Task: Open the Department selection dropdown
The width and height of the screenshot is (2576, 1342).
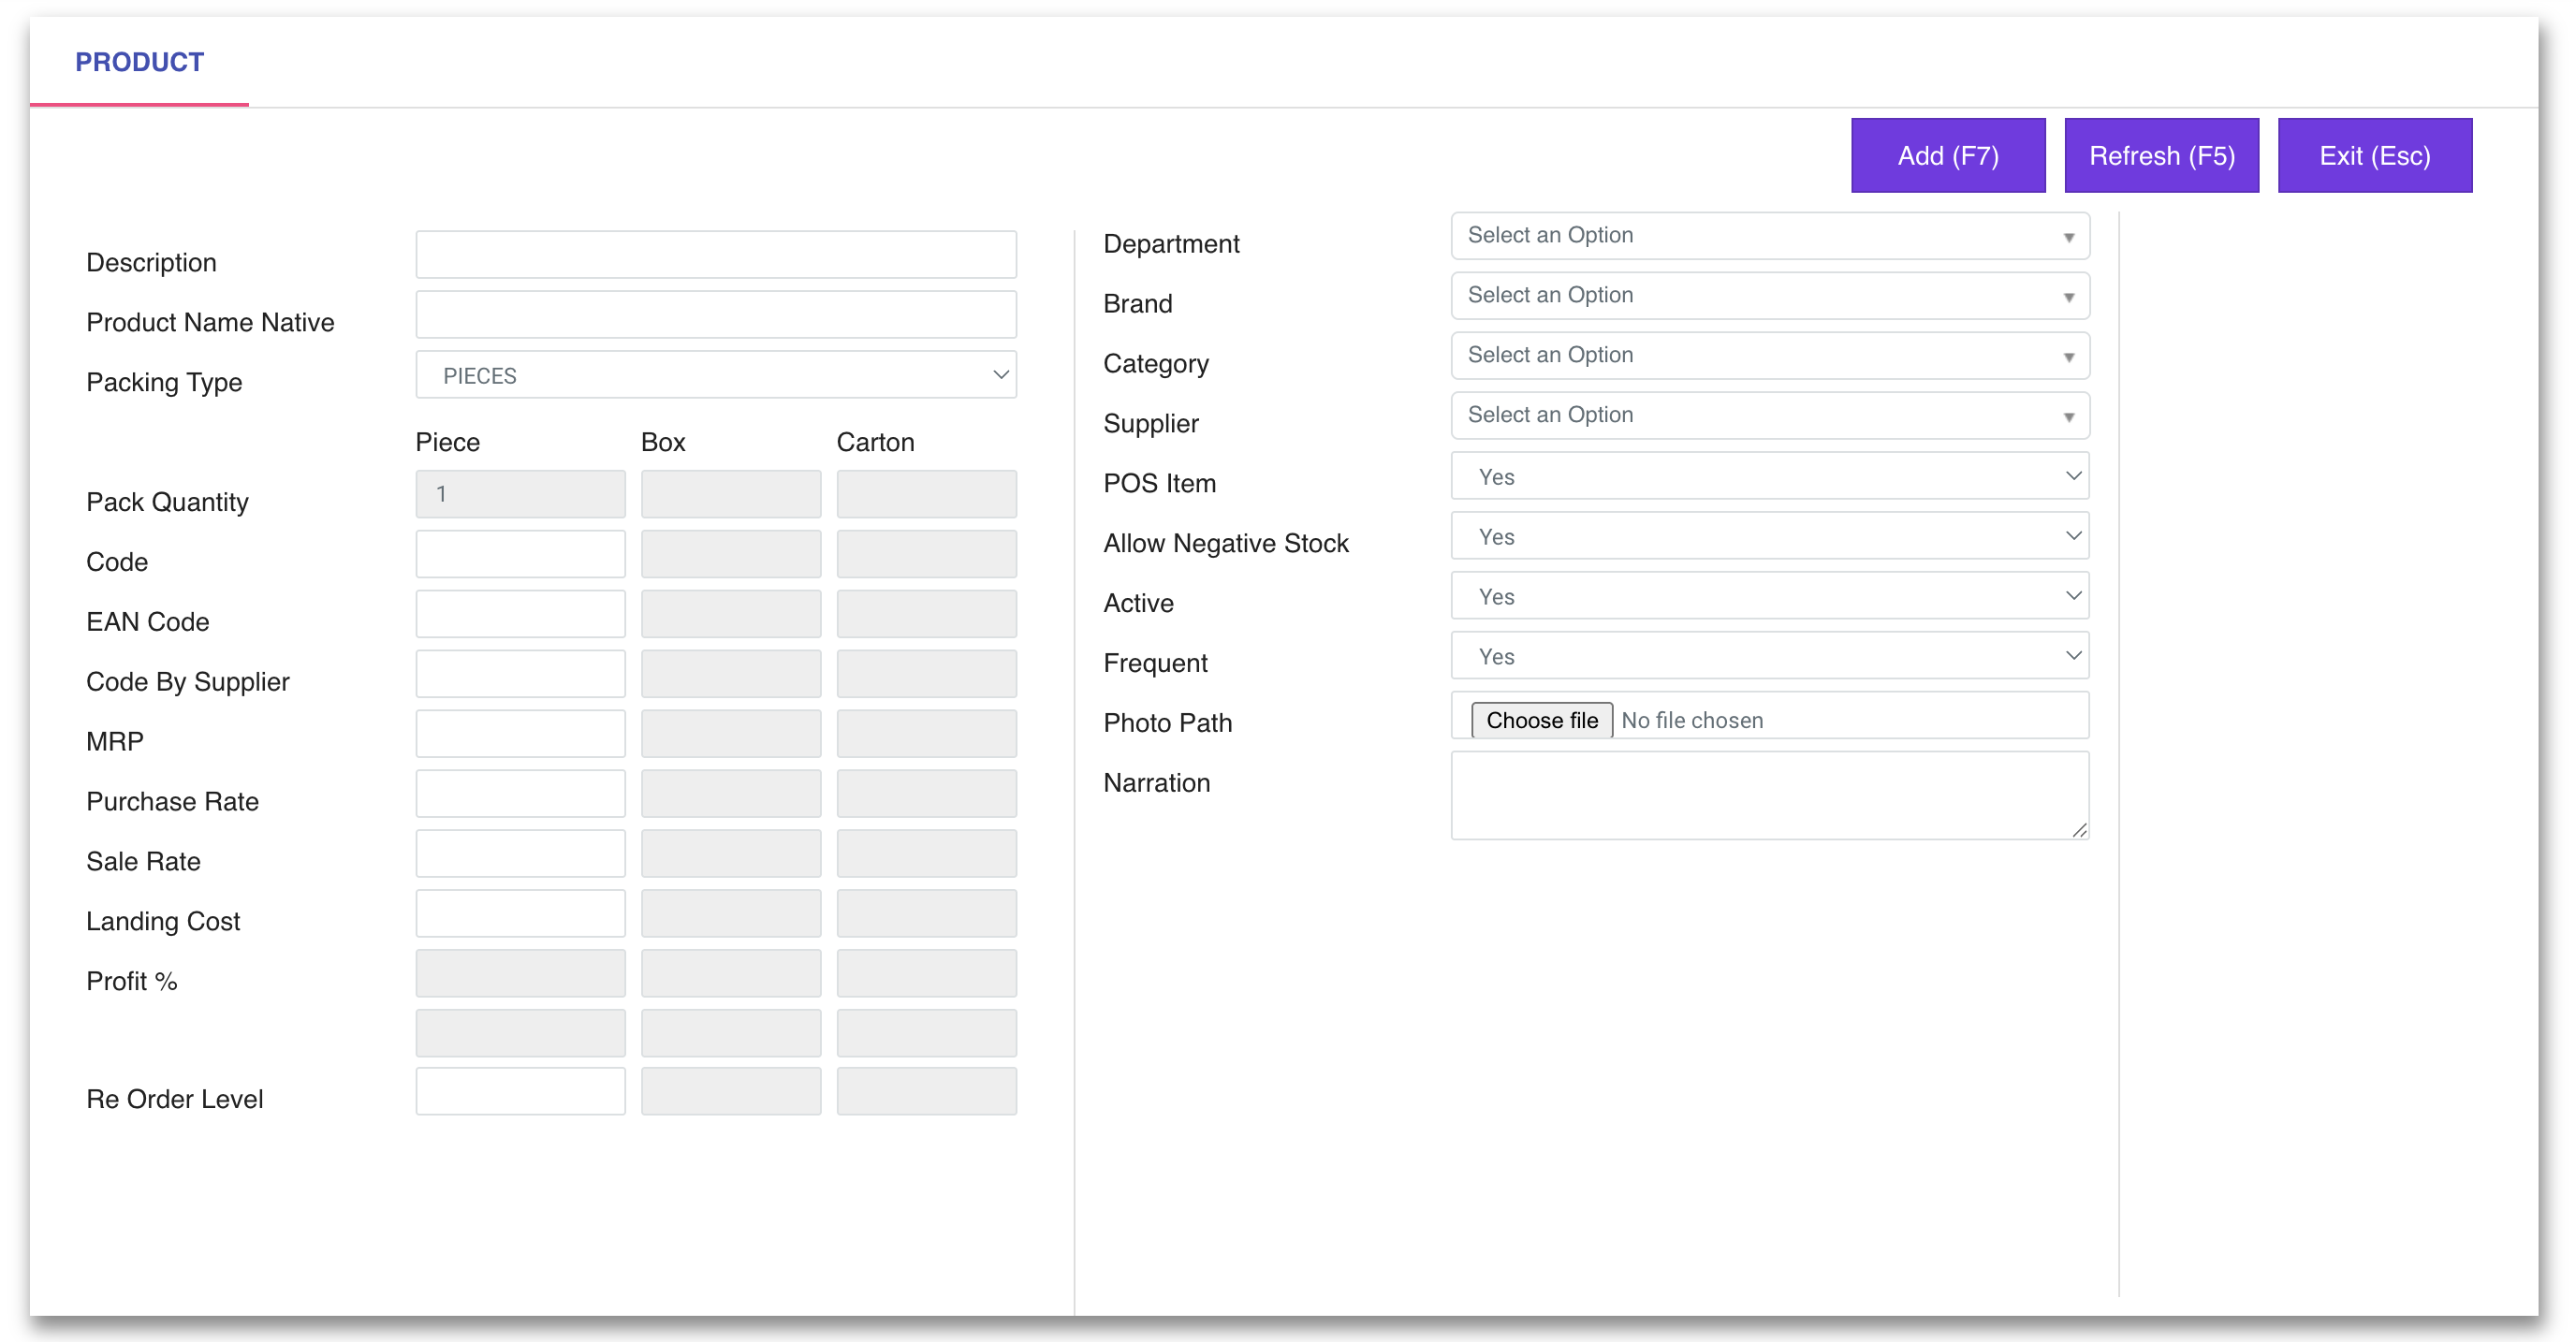Action: click(x=1768, y=235)
